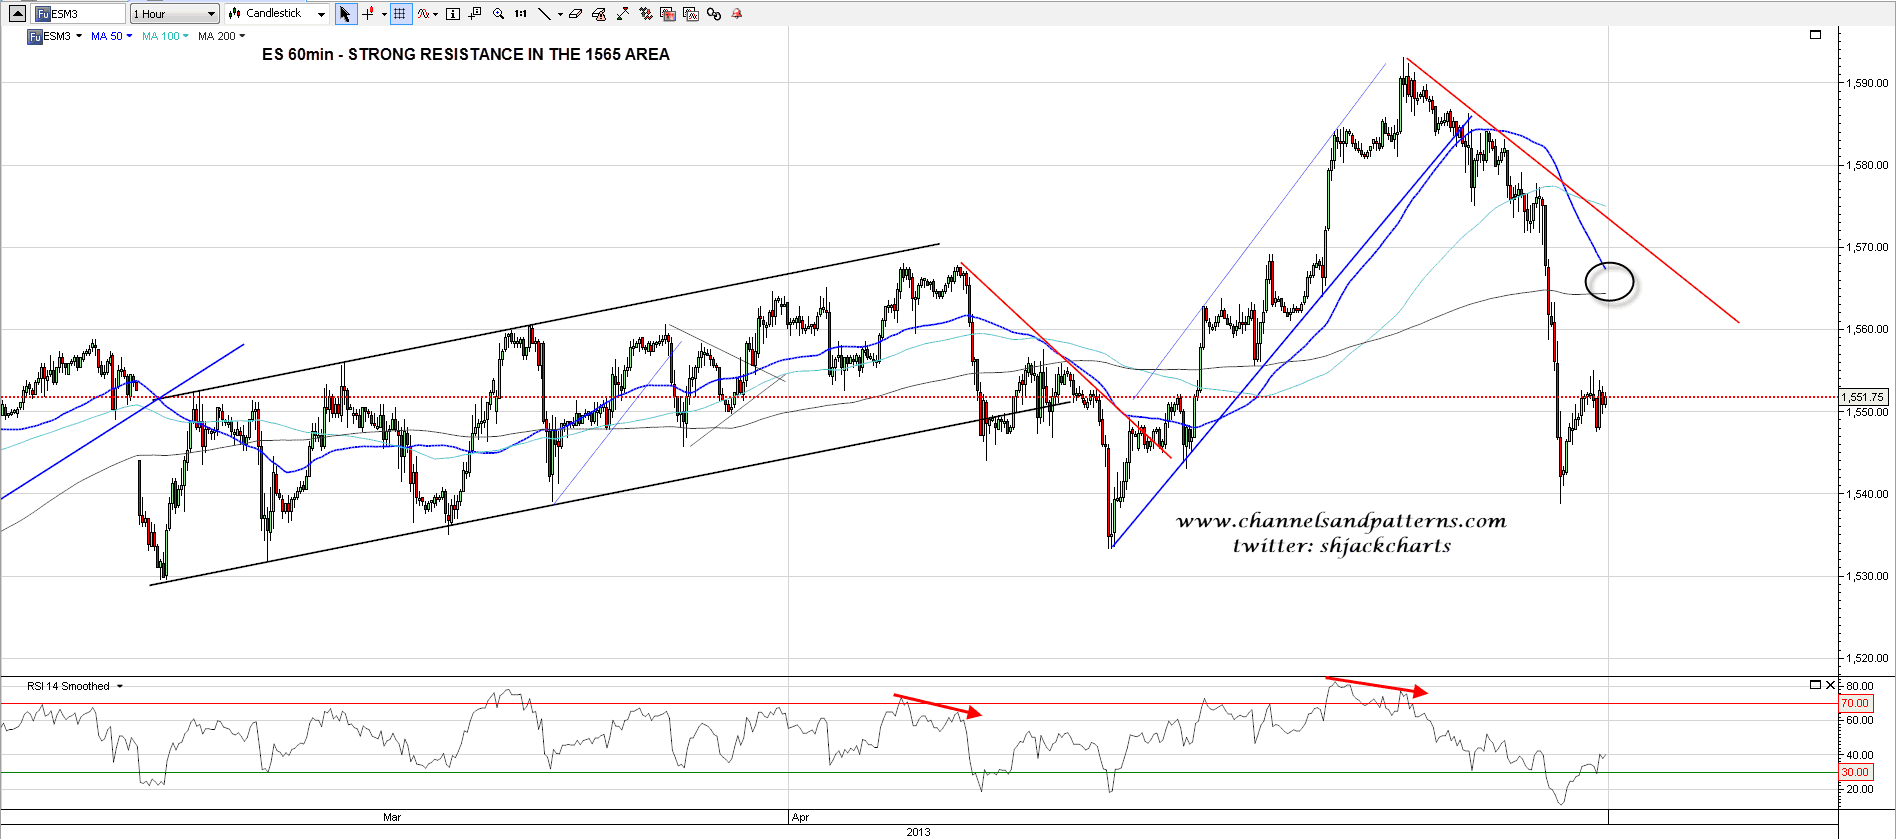Viewport: 1896px width, 839px height.
Task: Open the RSI 14 Smoothed menu
Action: 75,686
